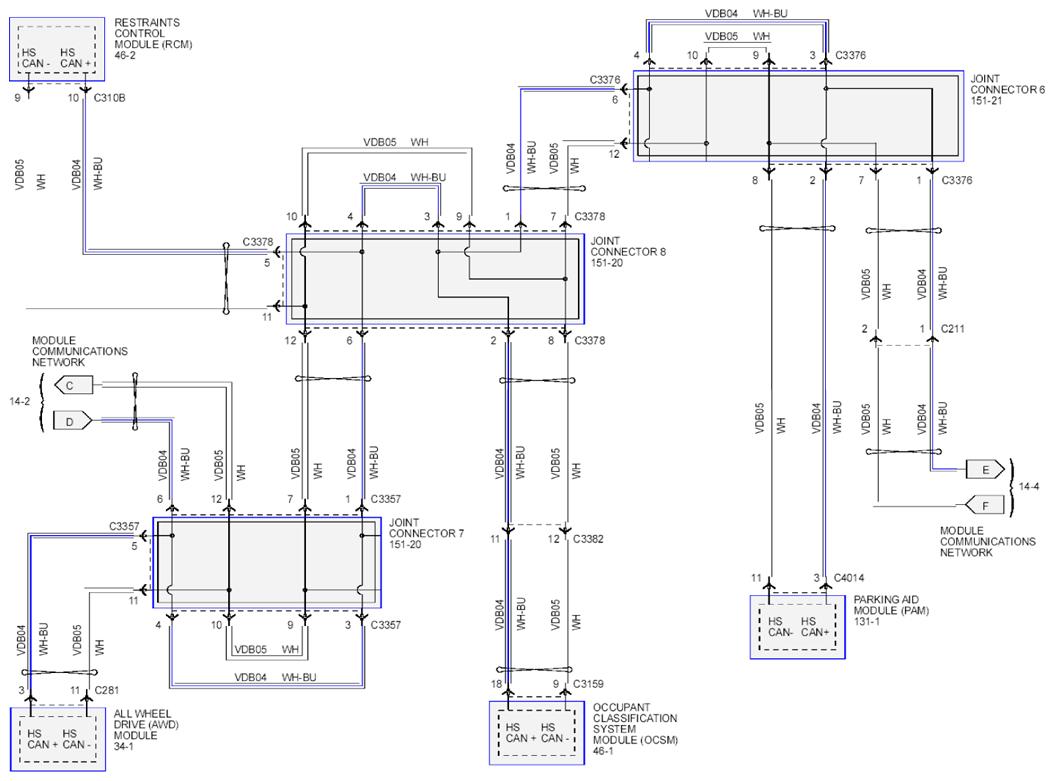Select Joint Connector 6 block
The height and width of the screenshot is (781, 1054).
(x=798, y=116)
